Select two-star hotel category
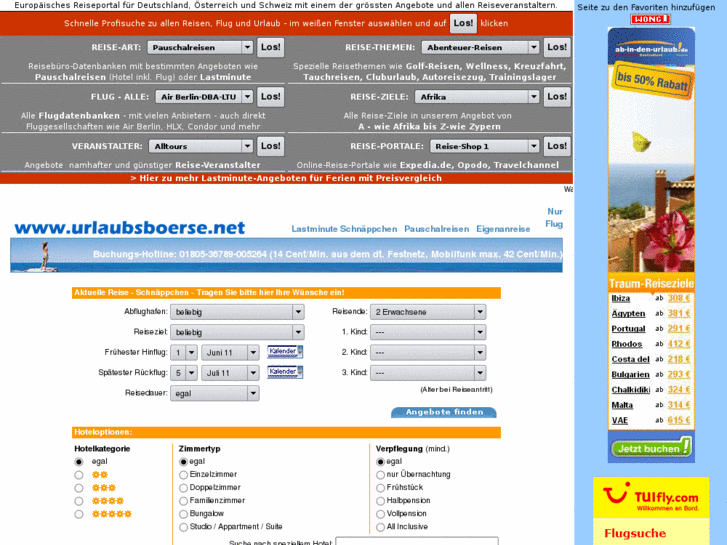 (79, 475)
